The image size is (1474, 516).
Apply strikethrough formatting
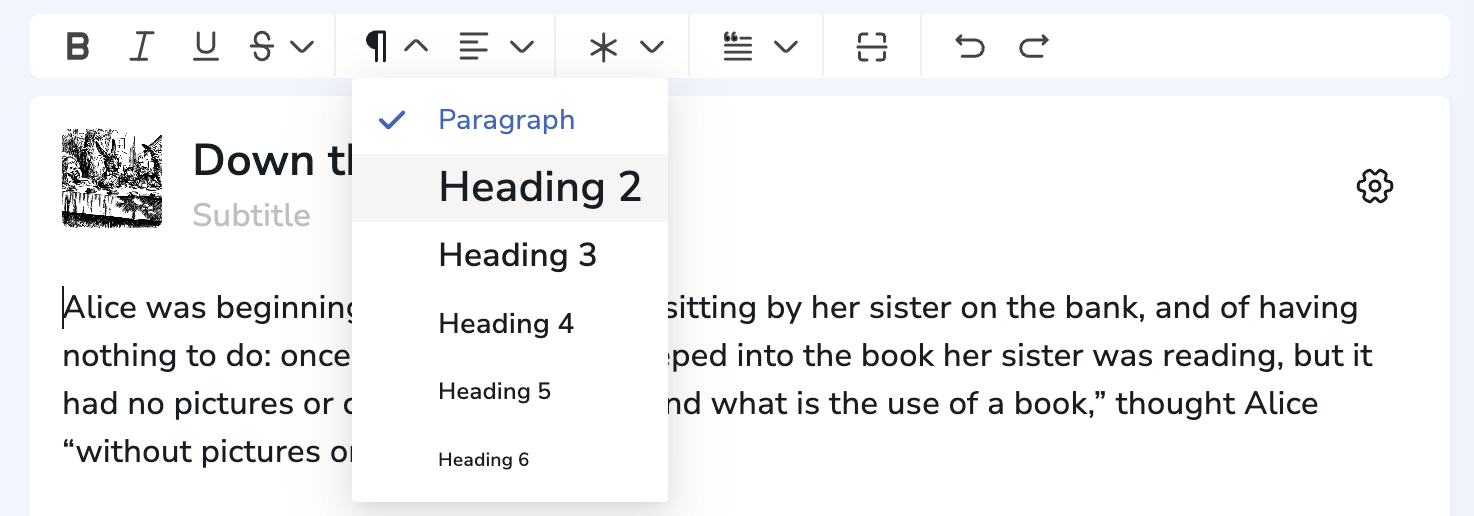(262, 47)
